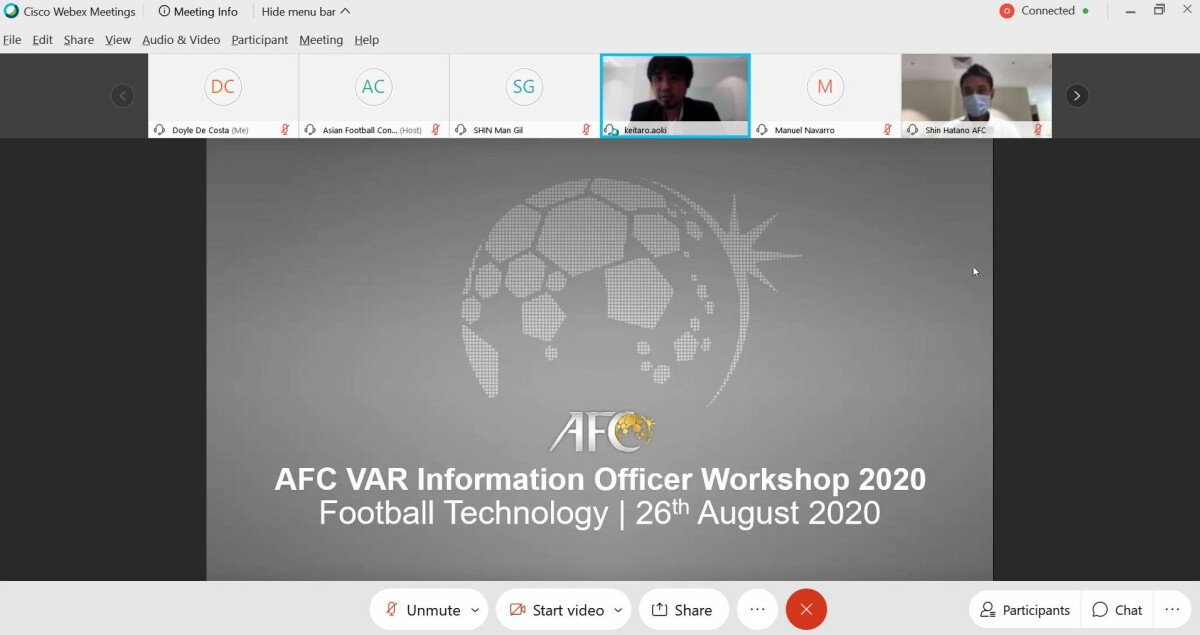Click headset icon beside Shin Hatano AFC
Image resolution: width=1200 pixels, height=635 pixels.
pyautogui.click(x=912, y=130)
